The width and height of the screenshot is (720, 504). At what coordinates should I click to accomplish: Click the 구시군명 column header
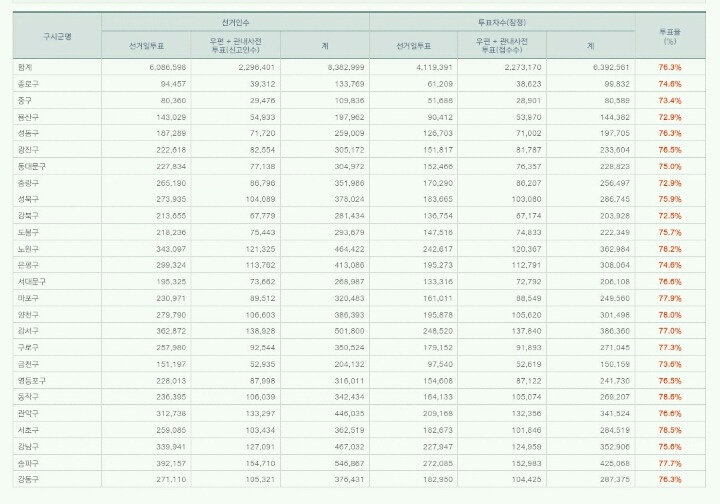57,36
